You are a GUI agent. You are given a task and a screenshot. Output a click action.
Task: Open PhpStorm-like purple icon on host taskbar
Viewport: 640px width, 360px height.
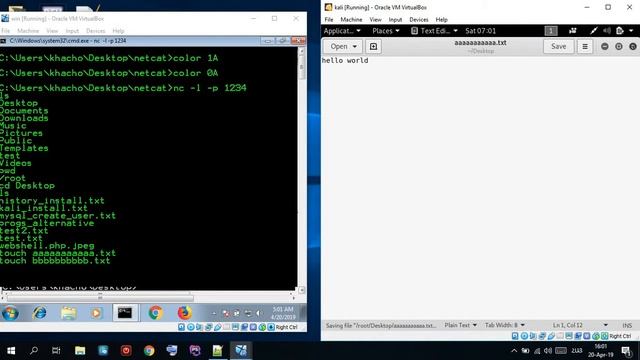point(195,351)
